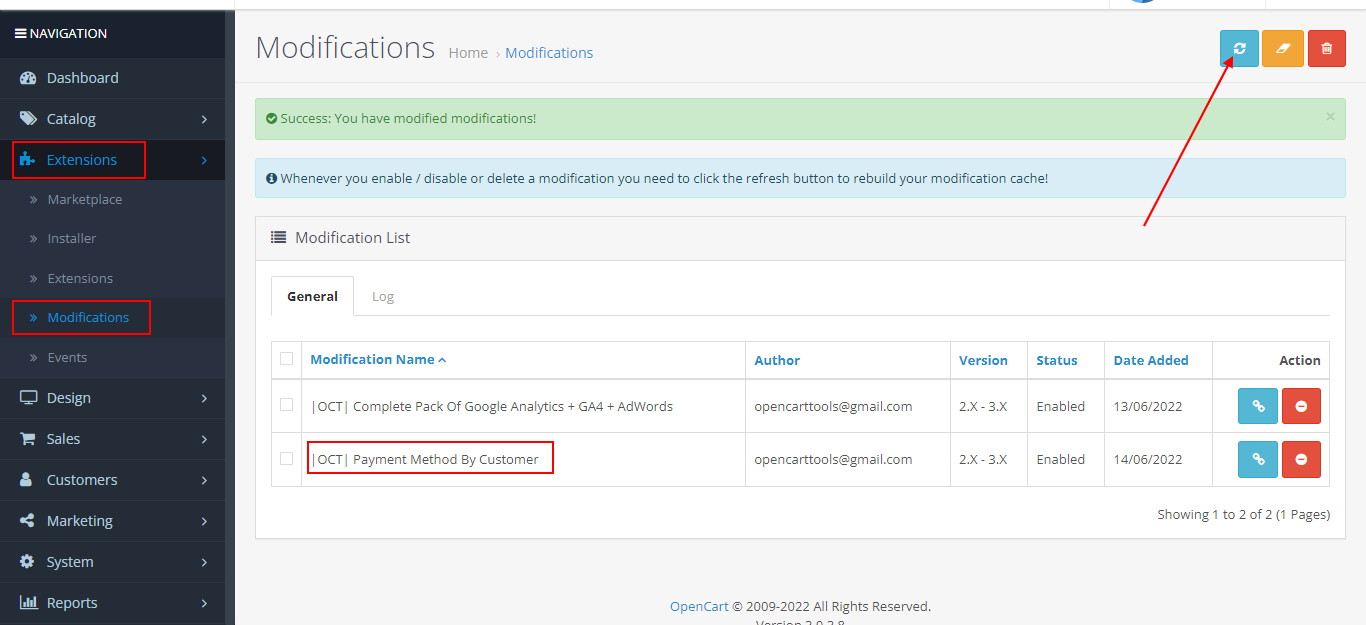
Task: Click the orange Clear eraser button
Action: click(1282, 48)
